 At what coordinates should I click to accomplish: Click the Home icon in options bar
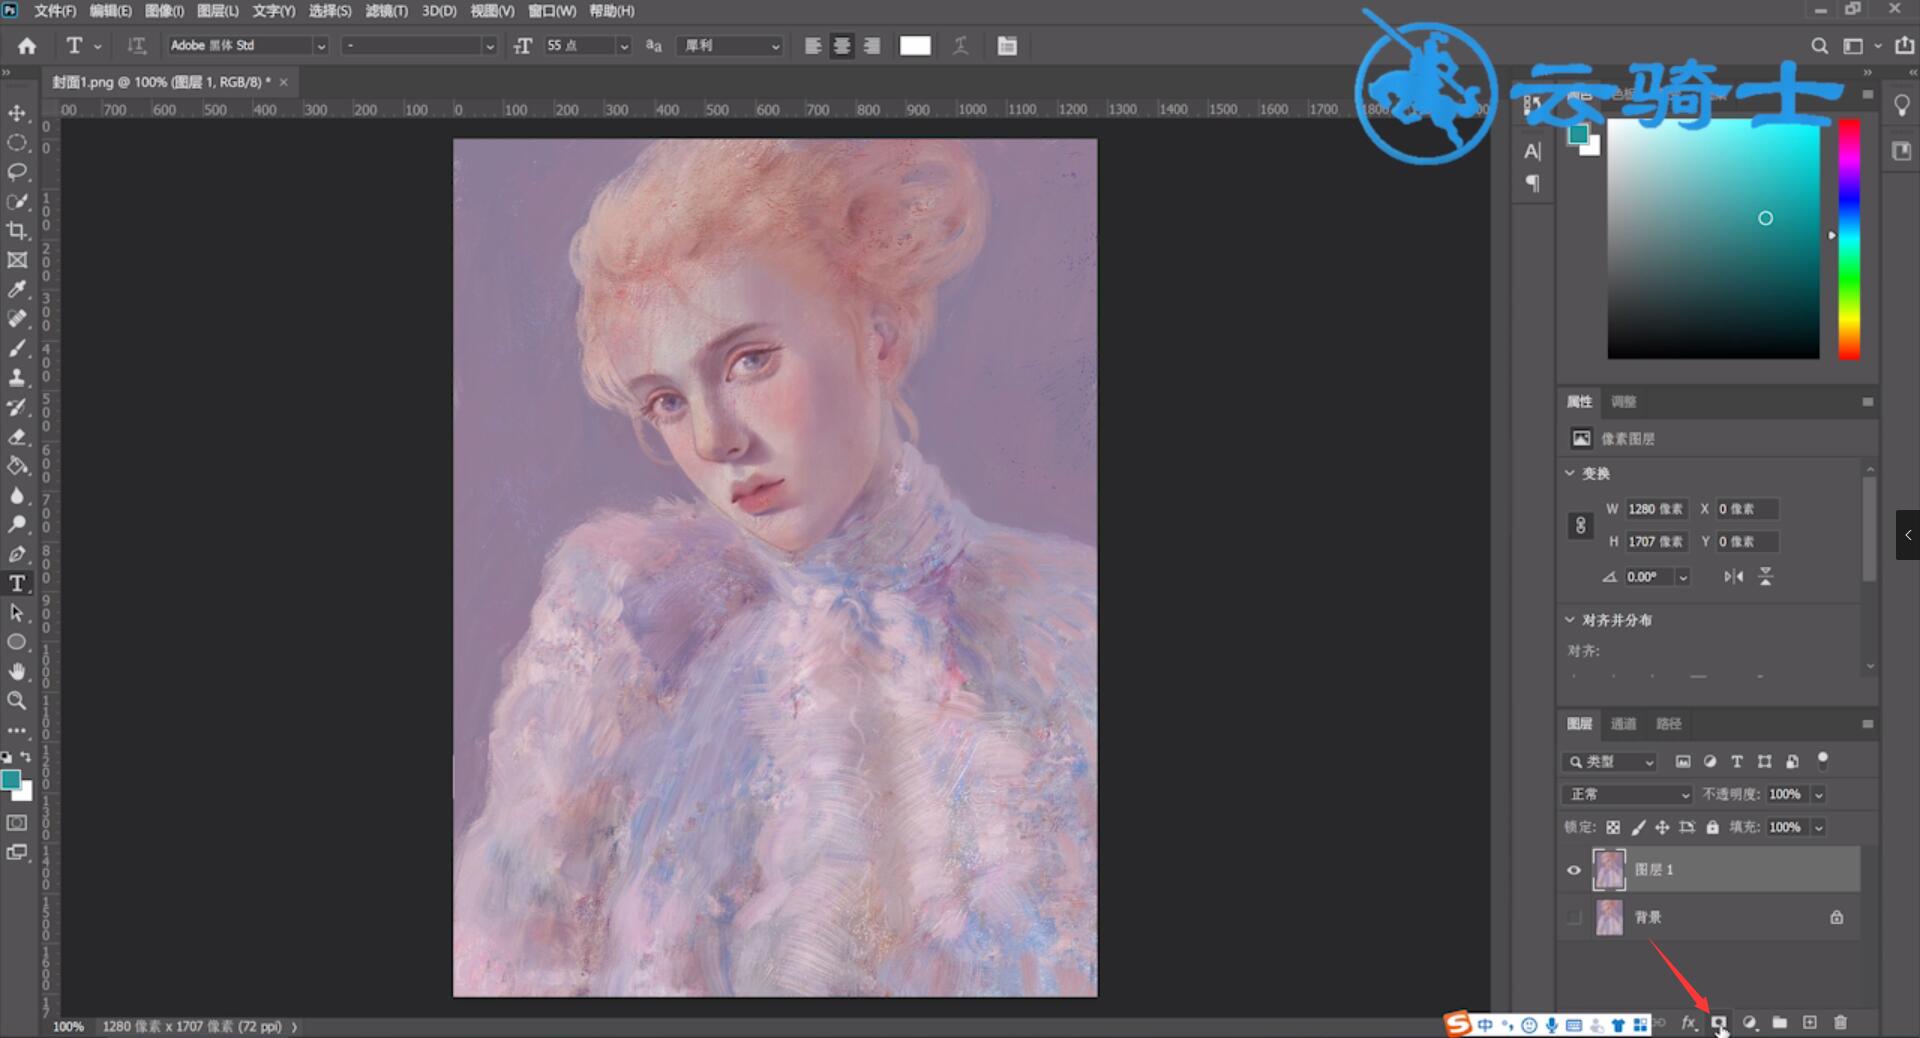click(x=27, y=46)
